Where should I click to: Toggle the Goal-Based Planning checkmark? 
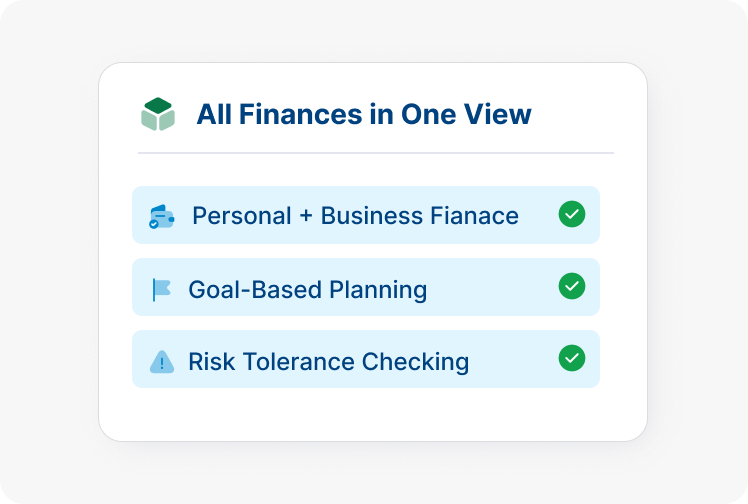click(x=571, y=286)
